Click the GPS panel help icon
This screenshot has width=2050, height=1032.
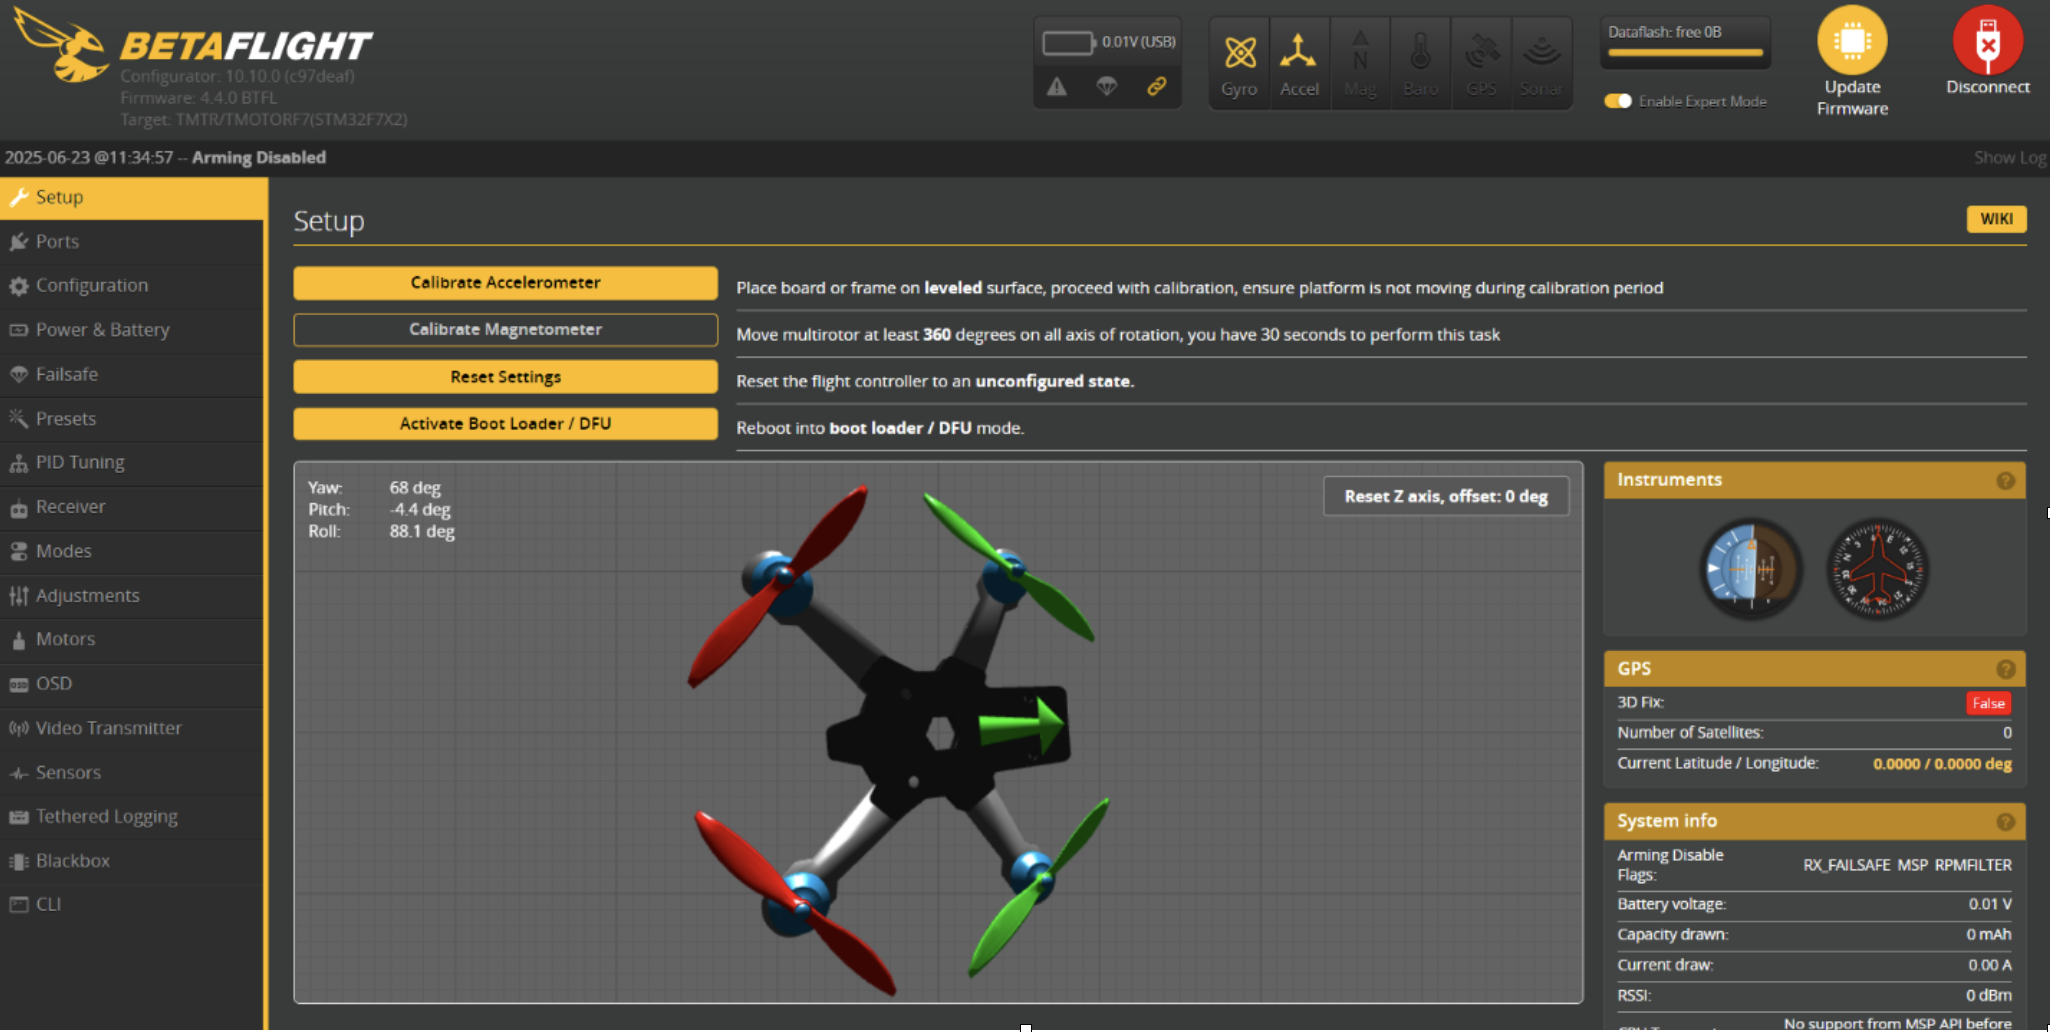point(2005,669)
